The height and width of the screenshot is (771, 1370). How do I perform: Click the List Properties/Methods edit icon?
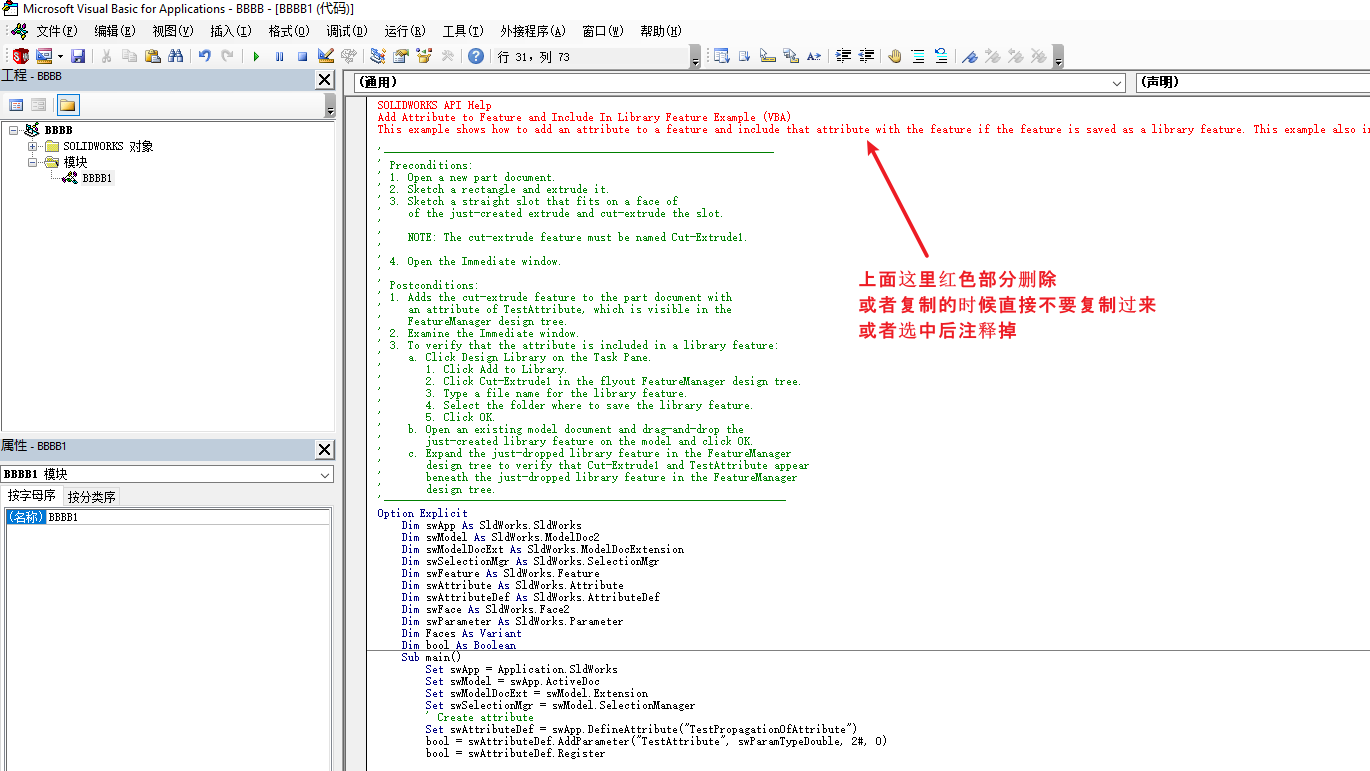tap(720, 56)
